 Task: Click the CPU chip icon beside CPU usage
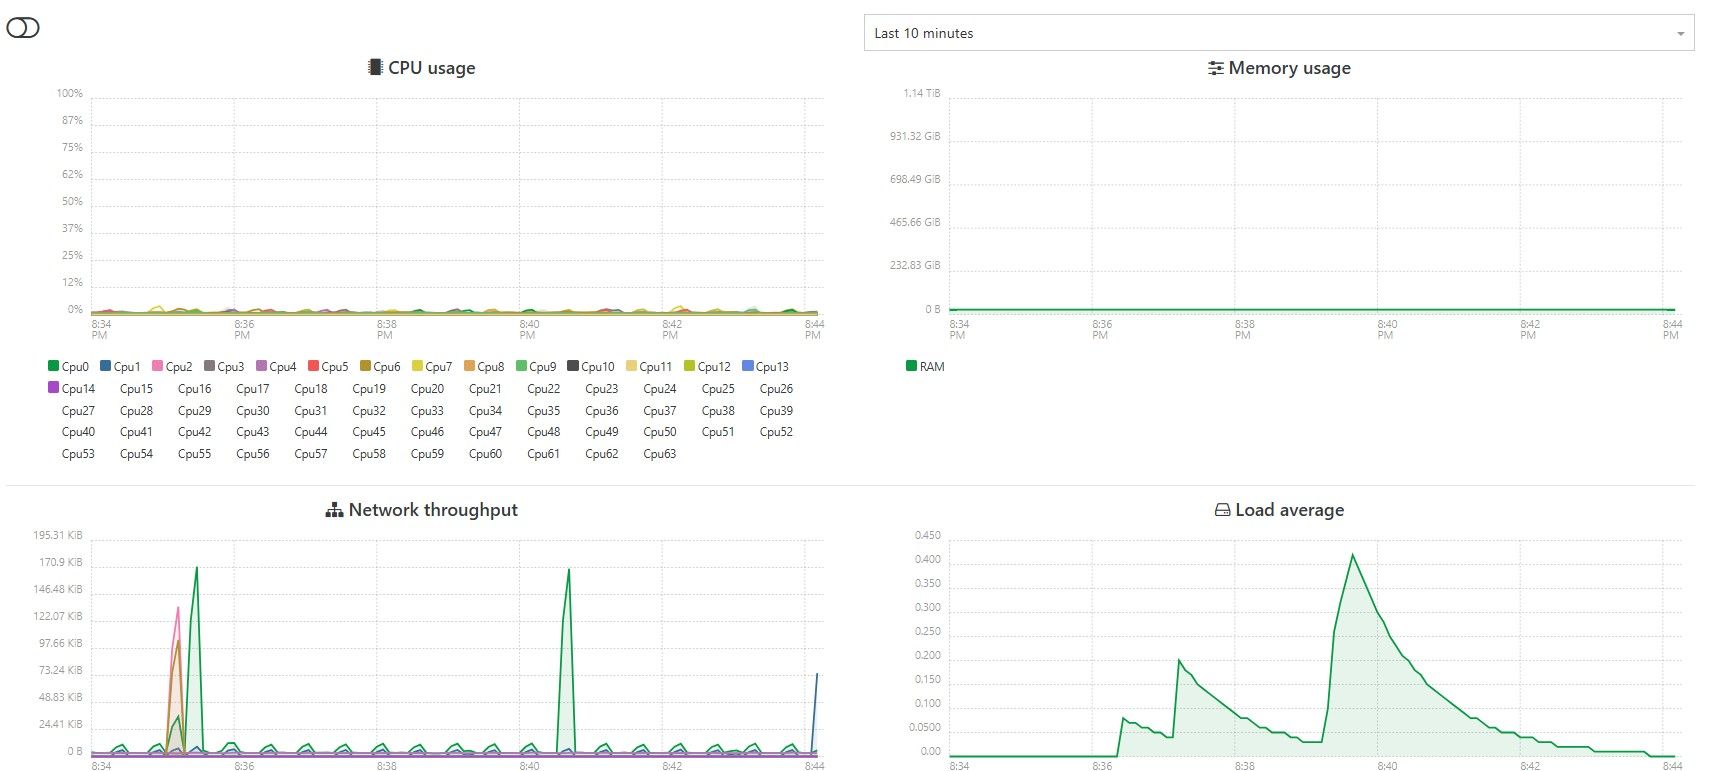(375, 67)
